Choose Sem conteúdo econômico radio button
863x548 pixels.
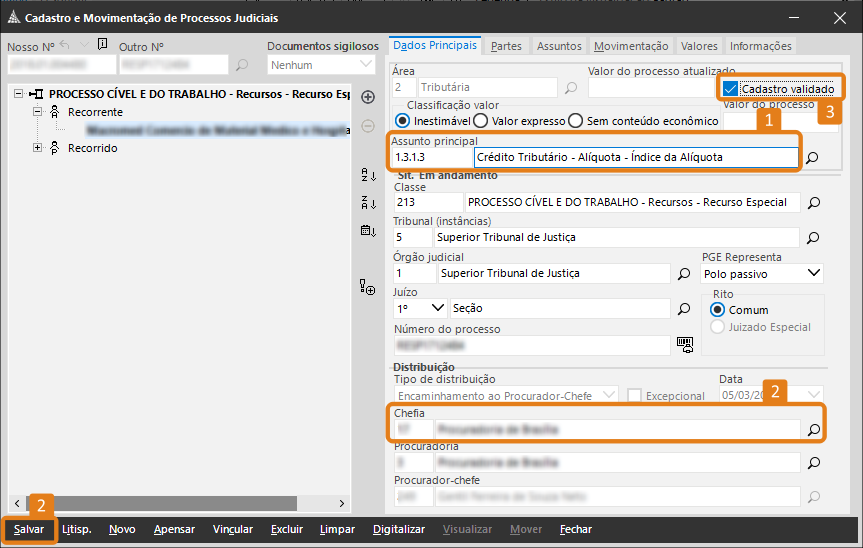575,121
